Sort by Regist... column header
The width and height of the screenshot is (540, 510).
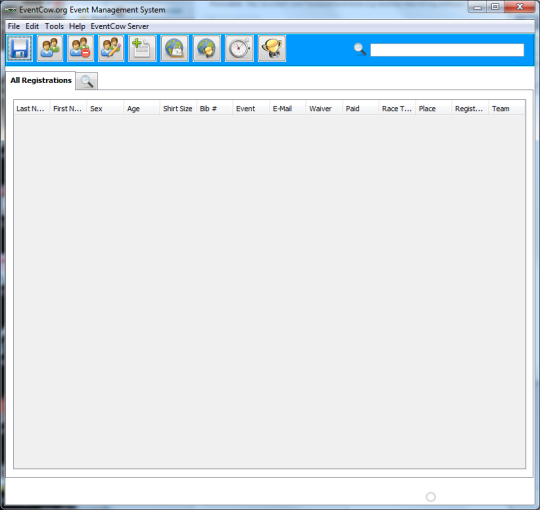pyautogui.click(x=470, y=108)
